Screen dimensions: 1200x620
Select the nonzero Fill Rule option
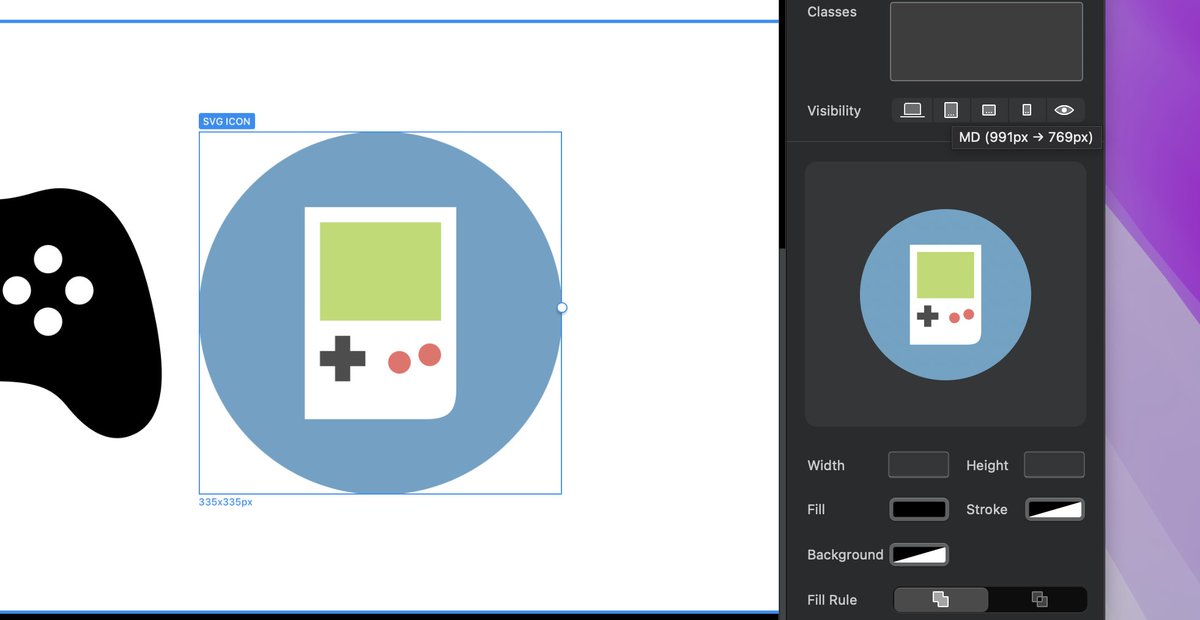click(940, 600)
